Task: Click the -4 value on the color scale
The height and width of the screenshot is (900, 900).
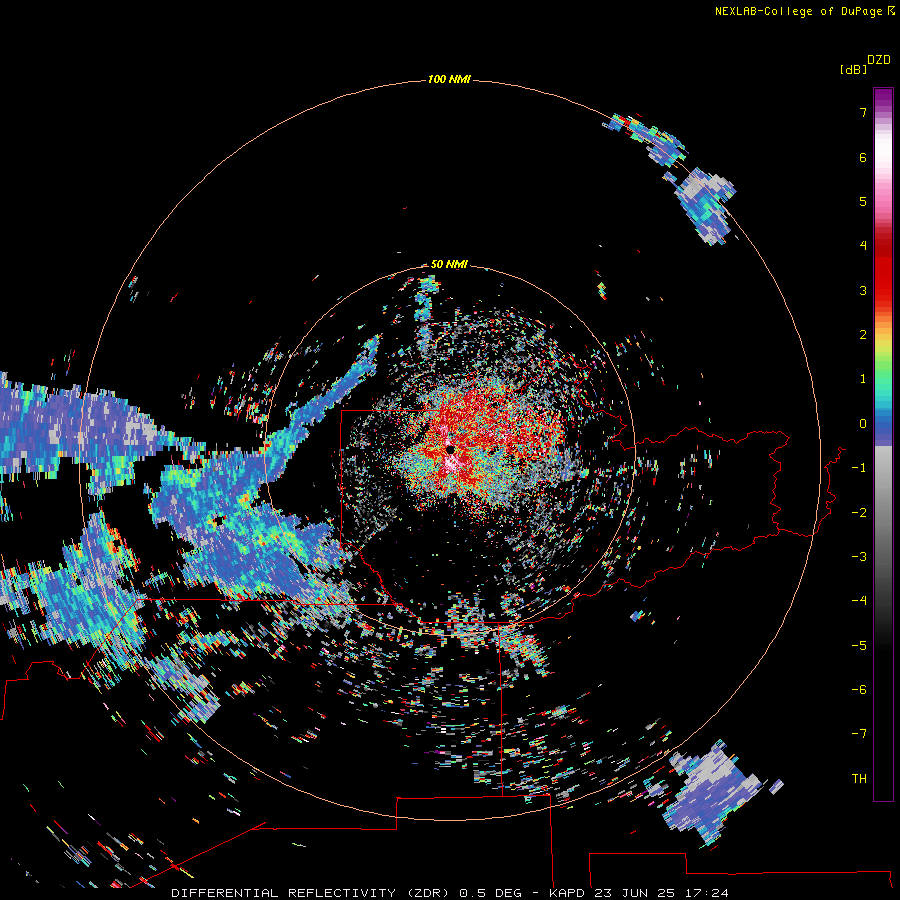Action: click(859, 601)
